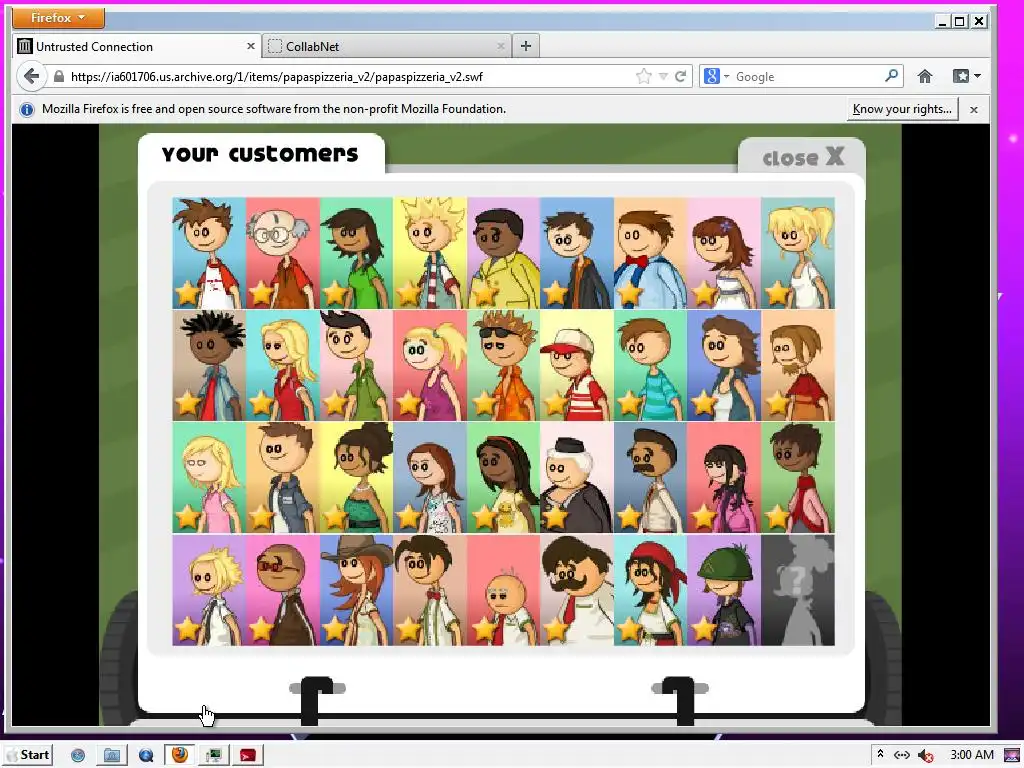Select the girl with red bandana
The width and height of the screenshot is (1024, 768).
pos(650,590)
